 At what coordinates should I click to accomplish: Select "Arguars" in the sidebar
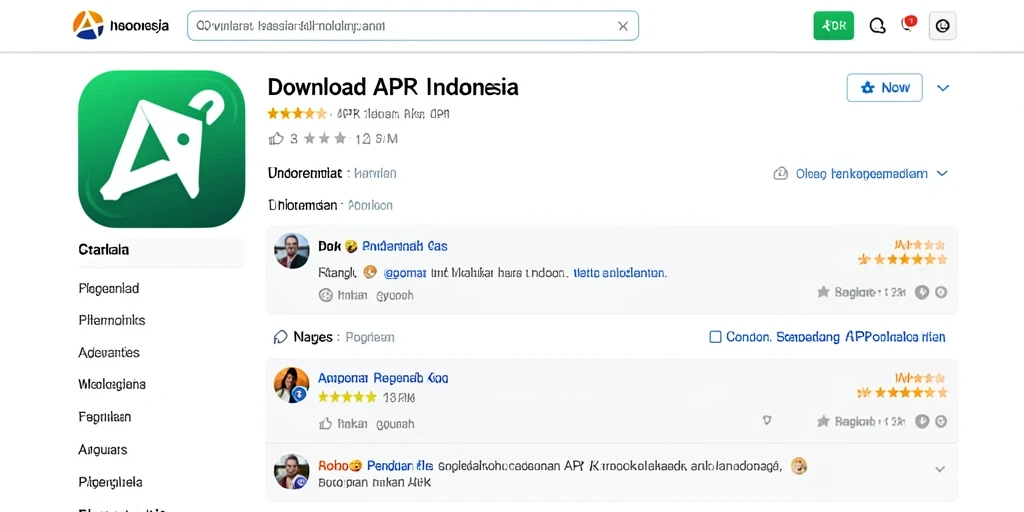click(103, 449)
